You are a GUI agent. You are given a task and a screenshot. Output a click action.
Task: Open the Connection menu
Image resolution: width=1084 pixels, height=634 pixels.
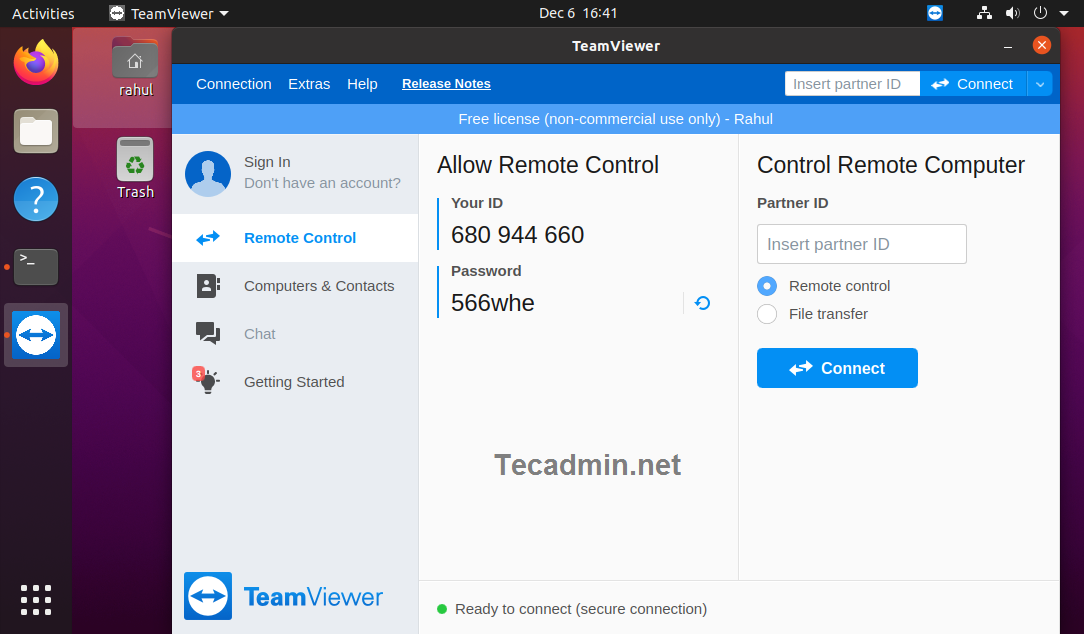click(x=234, y=84)
